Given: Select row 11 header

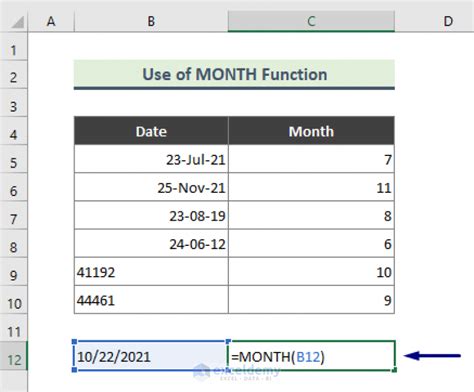Looking at the screenshot, I should pyautogui.click(x=14, y=328).
